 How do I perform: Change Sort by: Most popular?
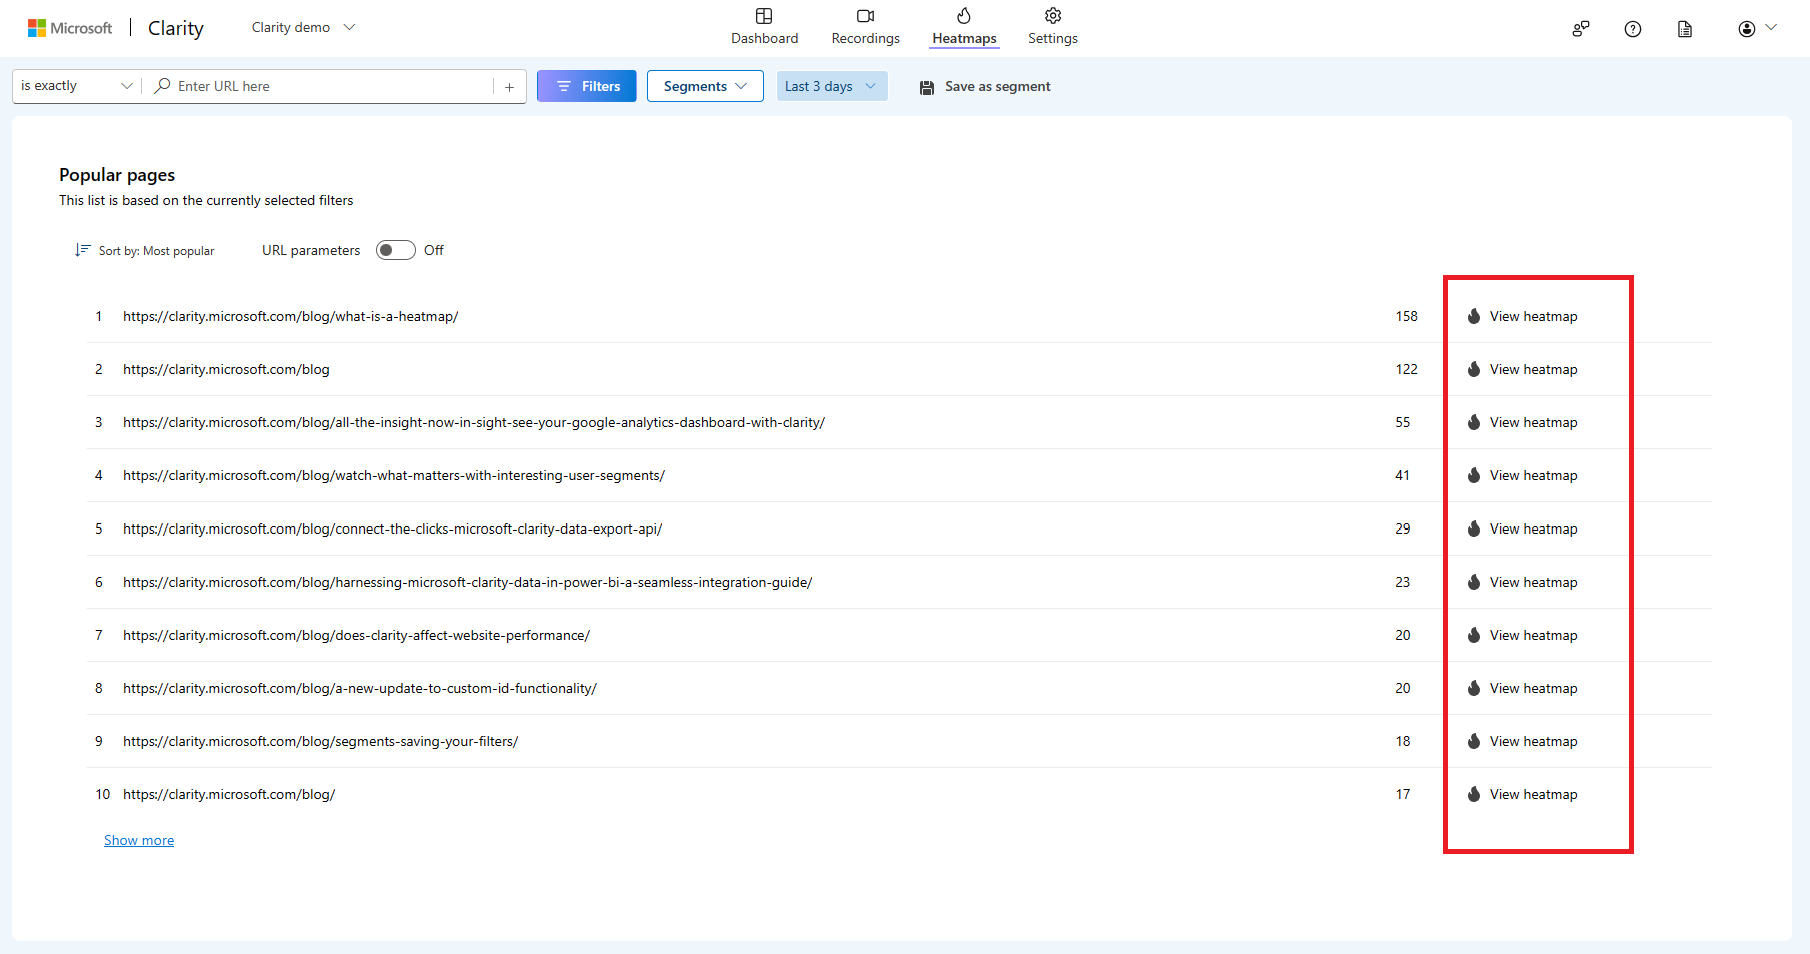[145, 250]
